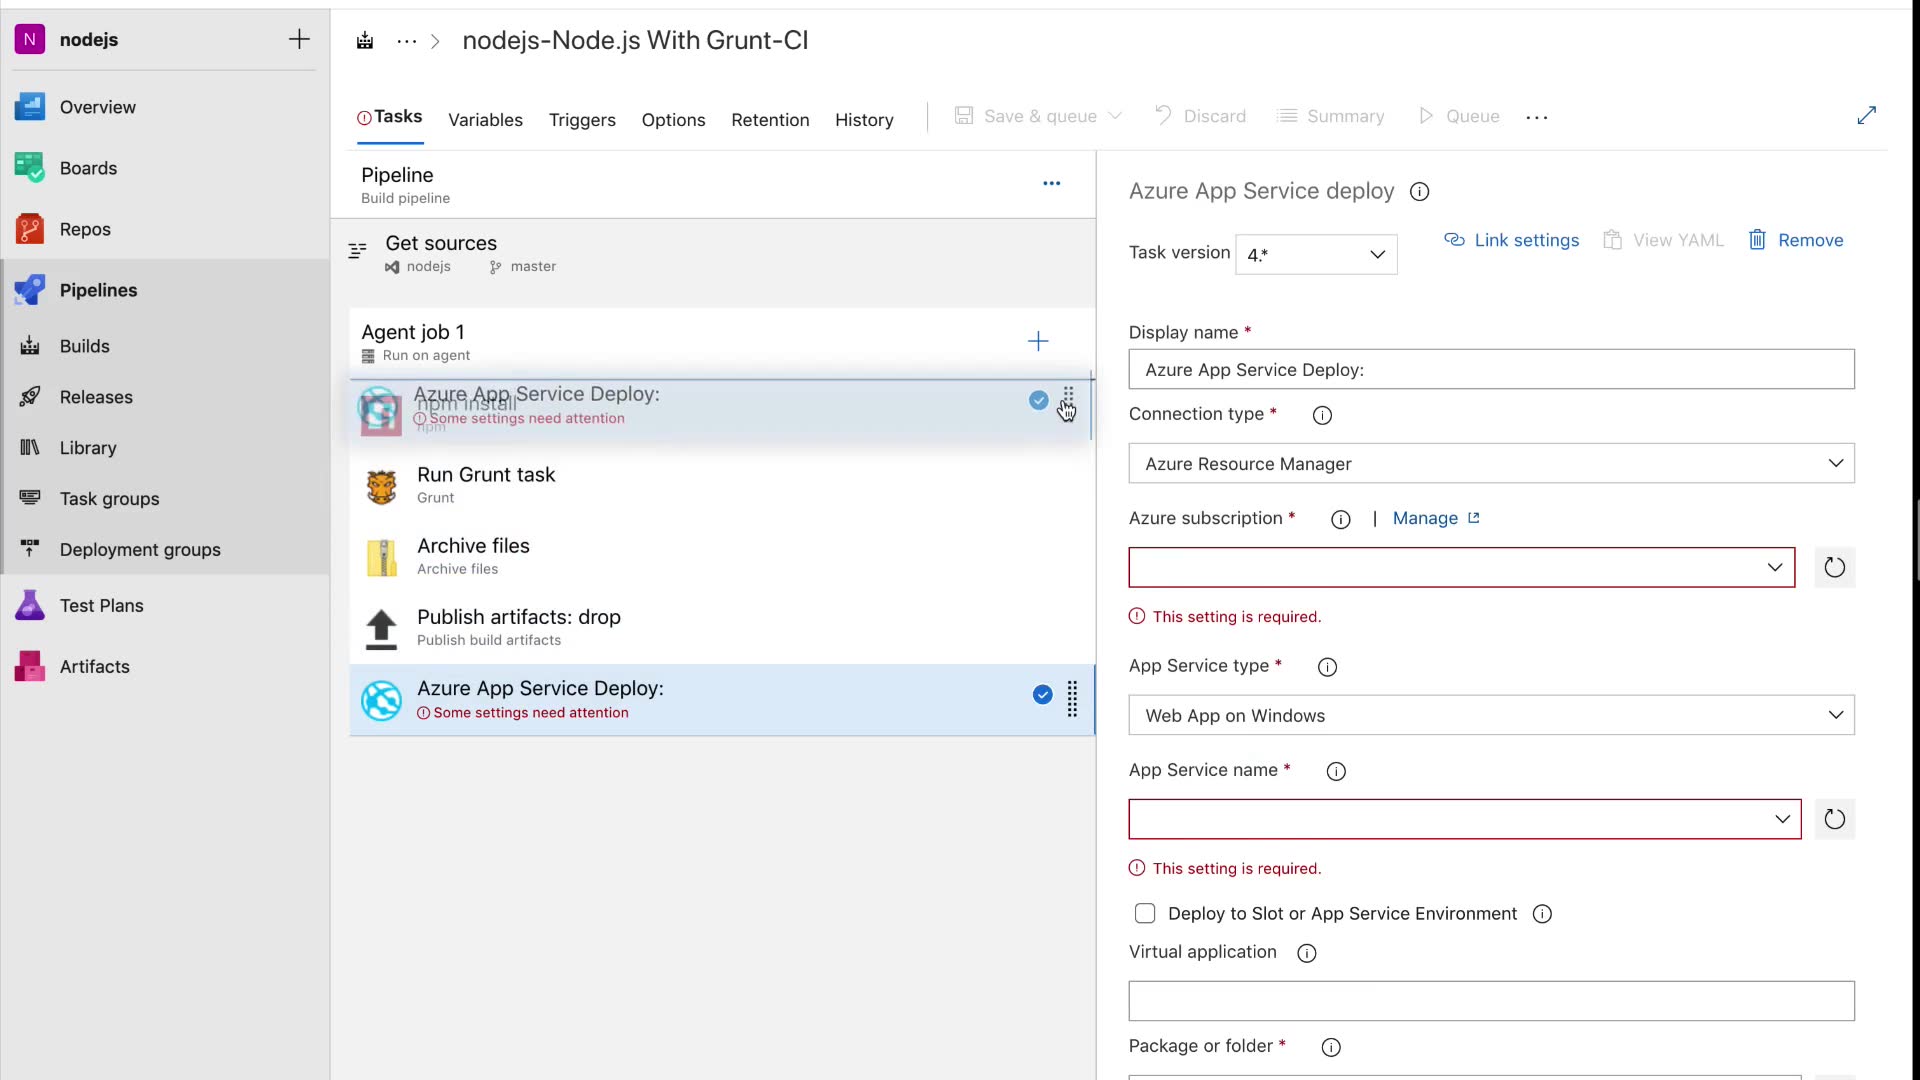1920x1080 pixels.
Task: Check Deploy to Slot or App Service Environment
Action: [x=1145, y=913]
